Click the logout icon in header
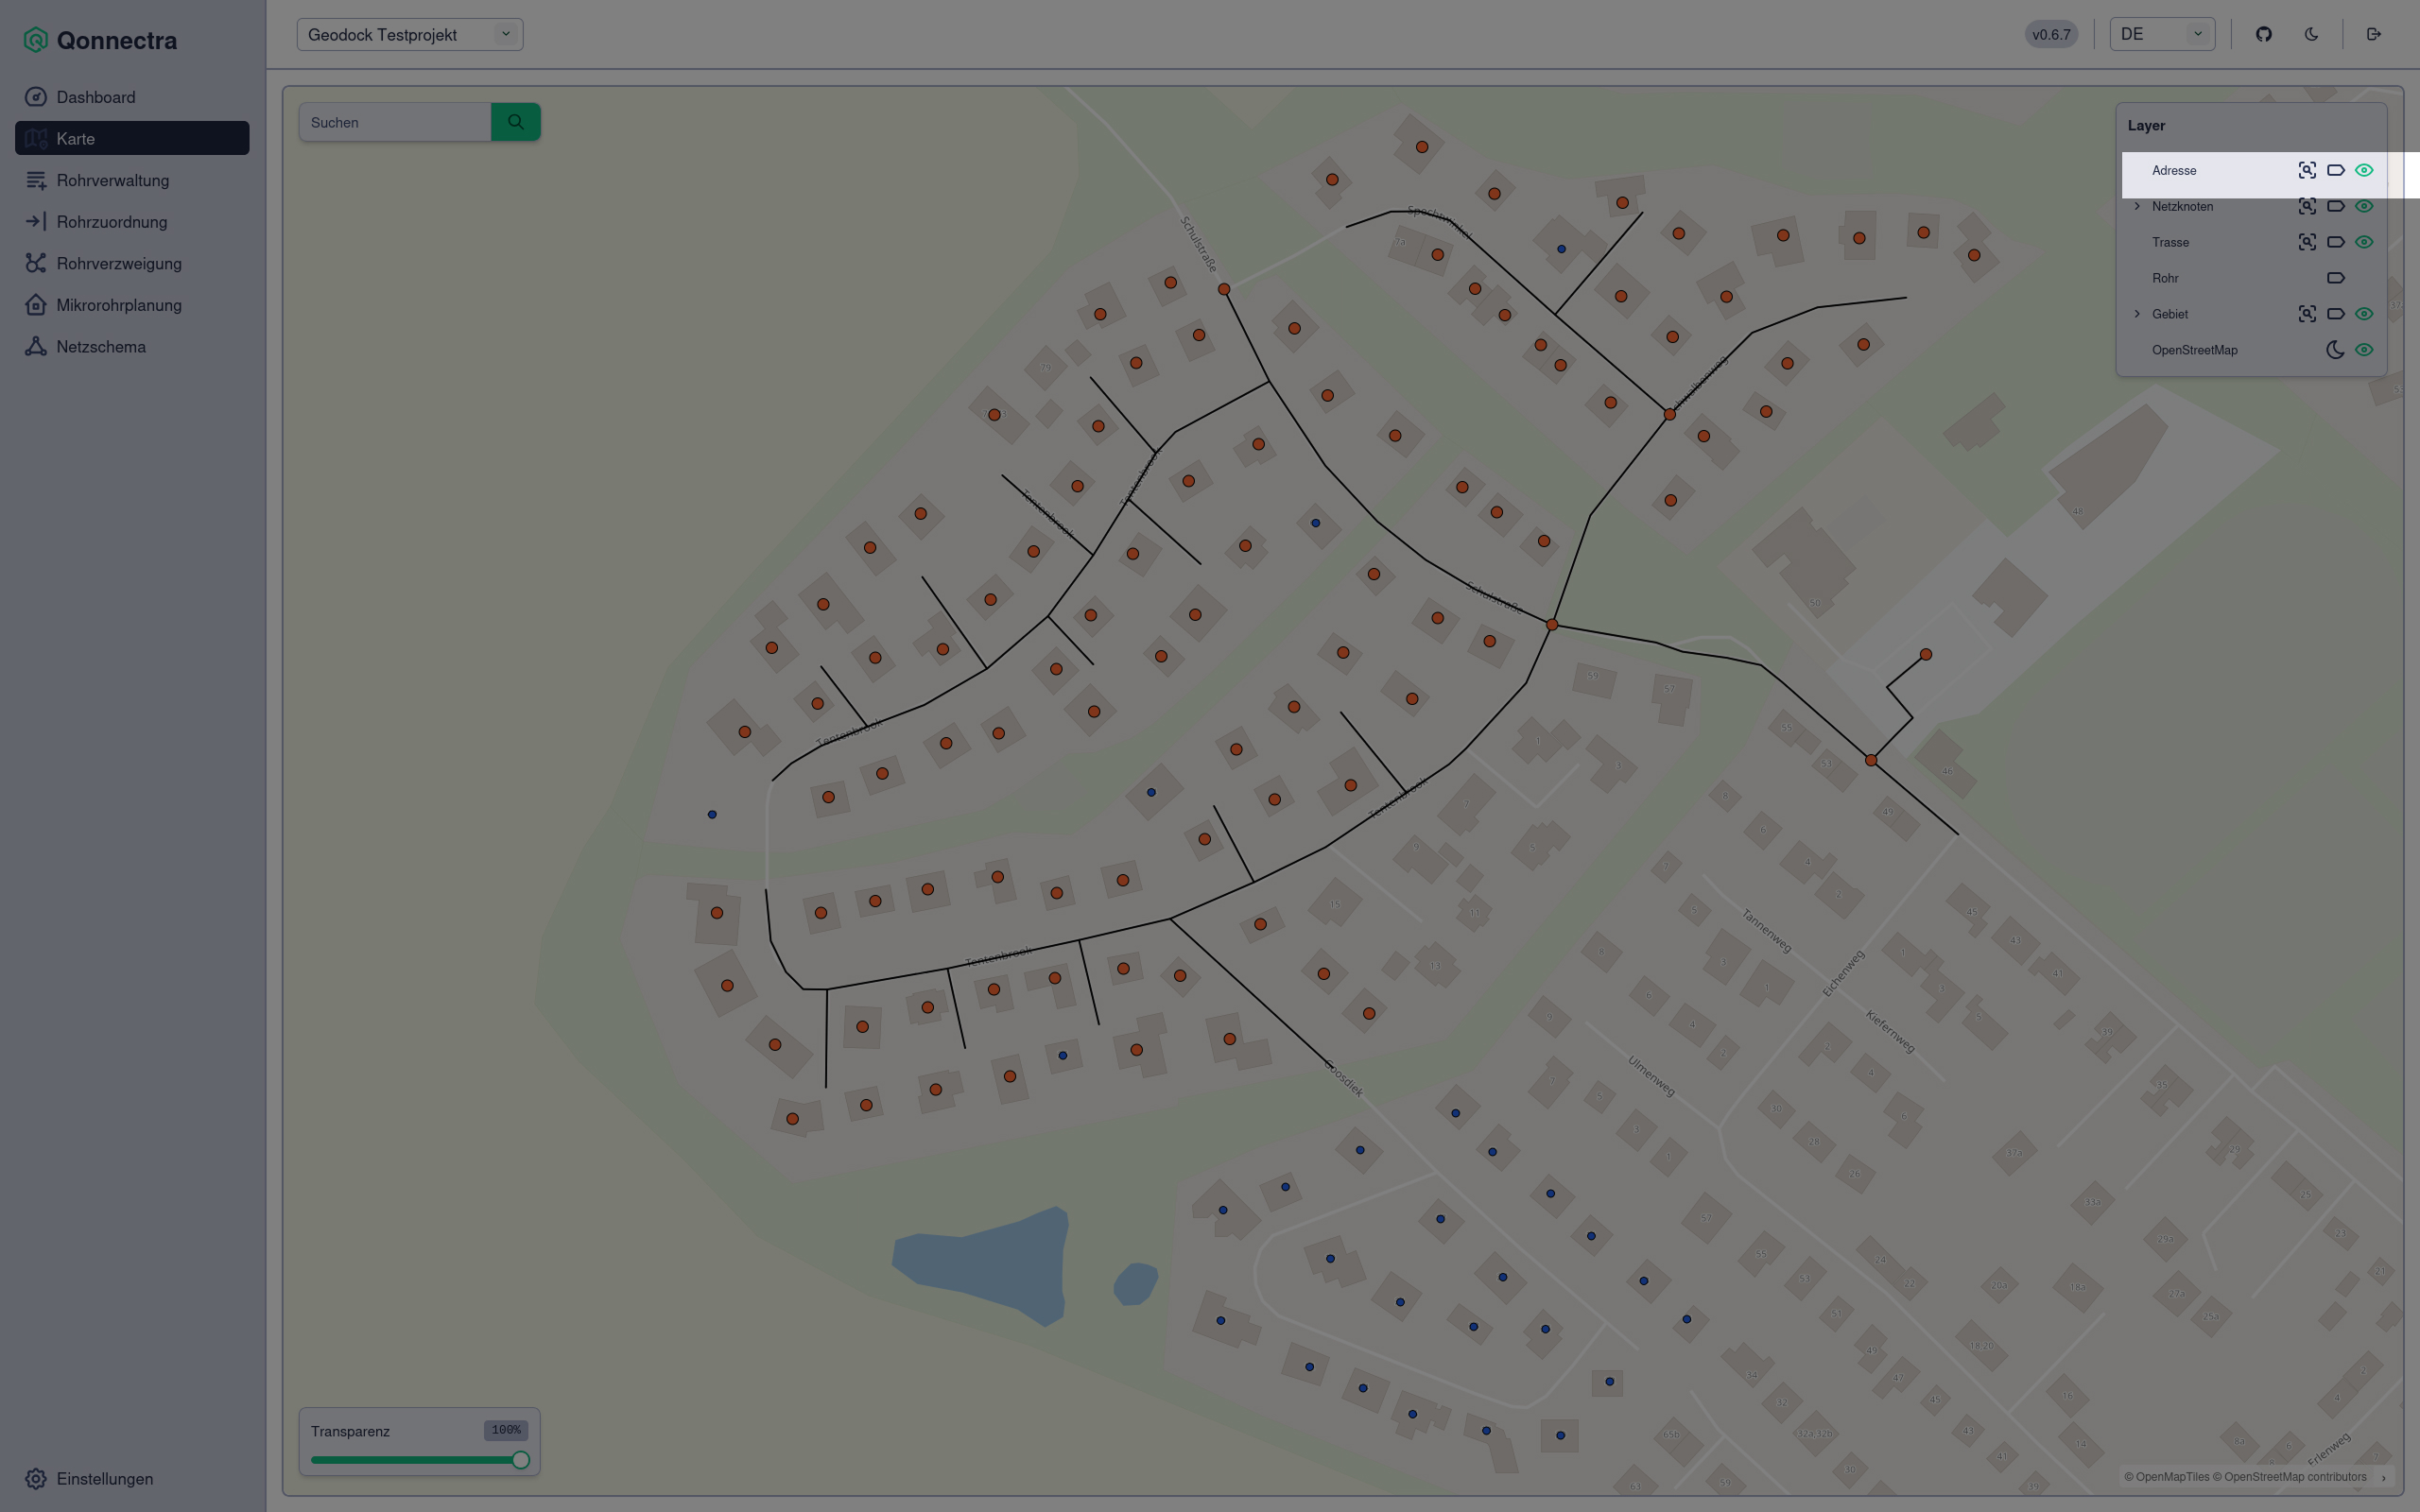The width and height of the screenshot is (2420, 1512). (2373, 34)
